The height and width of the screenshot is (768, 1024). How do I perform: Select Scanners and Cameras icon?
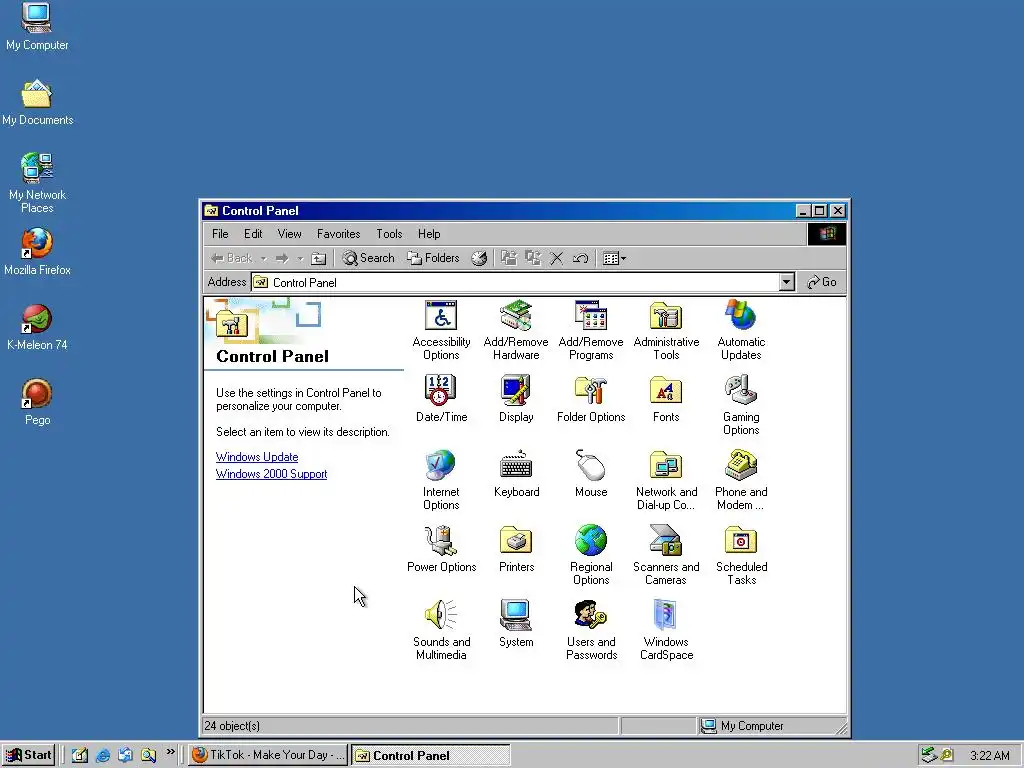tap(666, 555)
